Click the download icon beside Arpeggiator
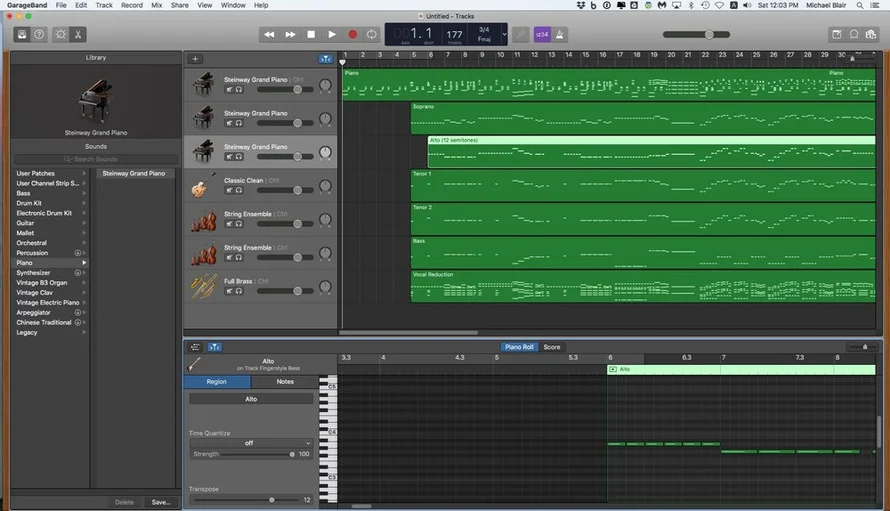The image size is (890, 511). tap(78, 312)
